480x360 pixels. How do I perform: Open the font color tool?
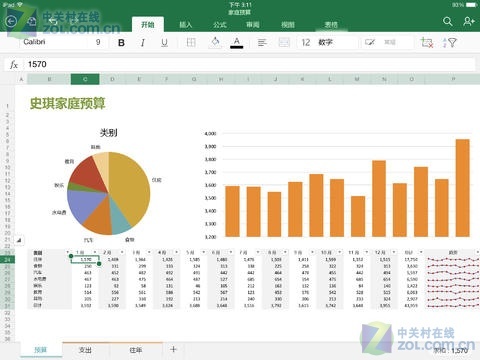(236, 43)
